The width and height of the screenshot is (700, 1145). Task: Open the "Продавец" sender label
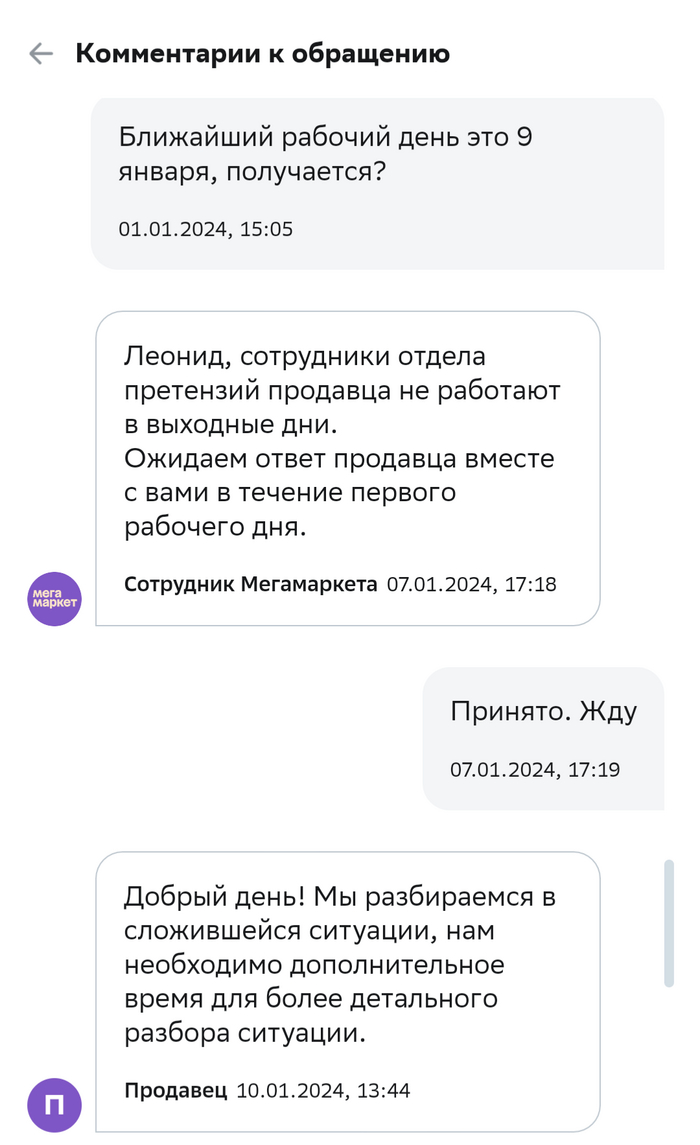[176, 1090]
